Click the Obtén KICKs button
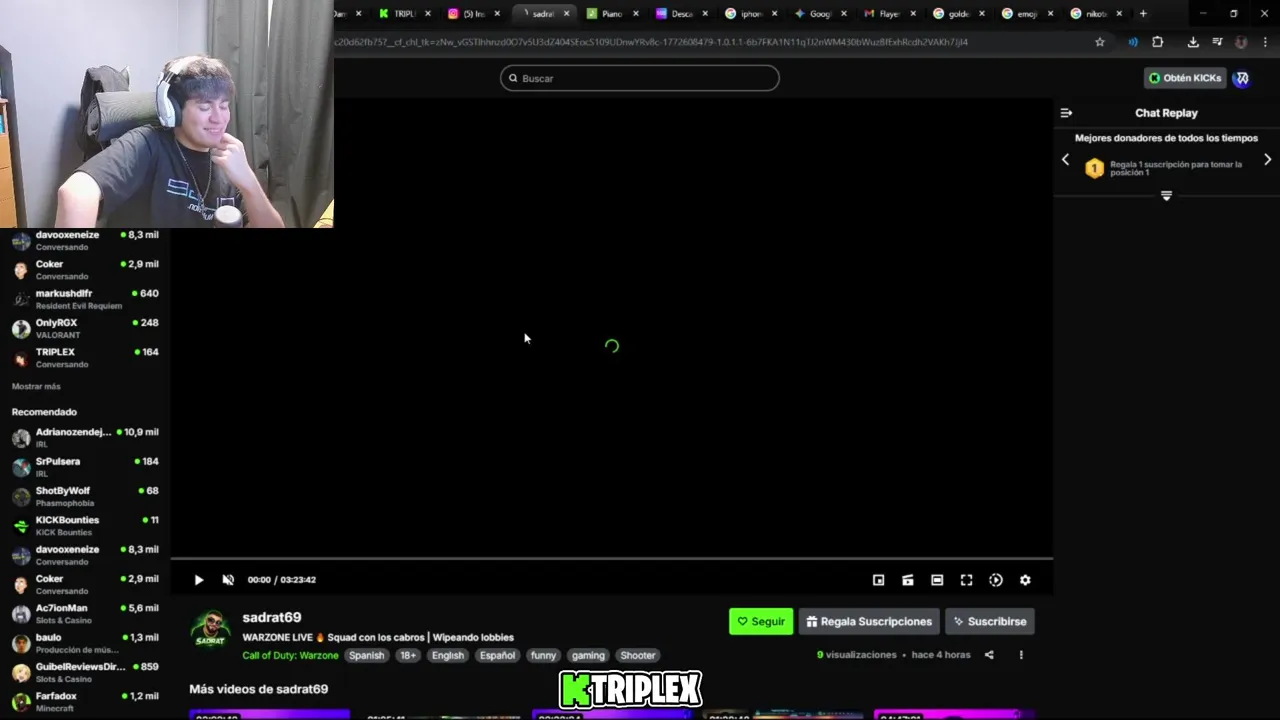The image size is (1280, 720). coord(1185,78)
